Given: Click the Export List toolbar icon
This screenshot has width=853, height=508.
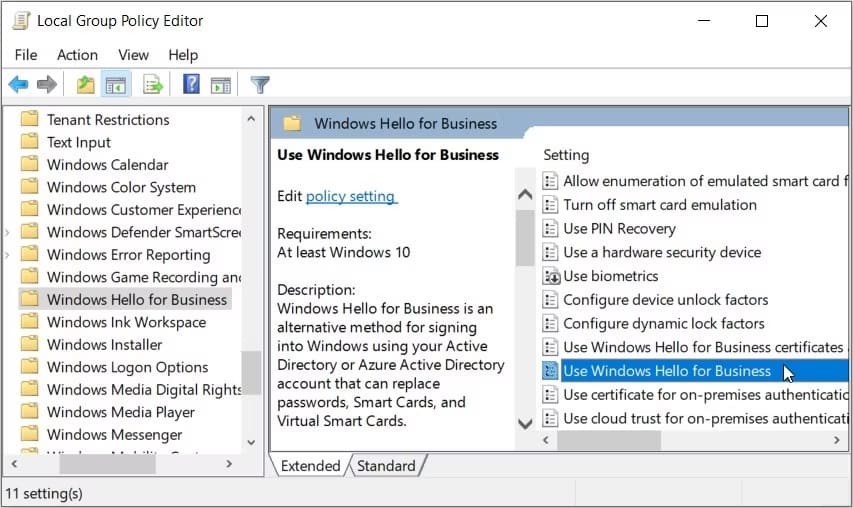Looking at the screenshot, I should point(152,85).
